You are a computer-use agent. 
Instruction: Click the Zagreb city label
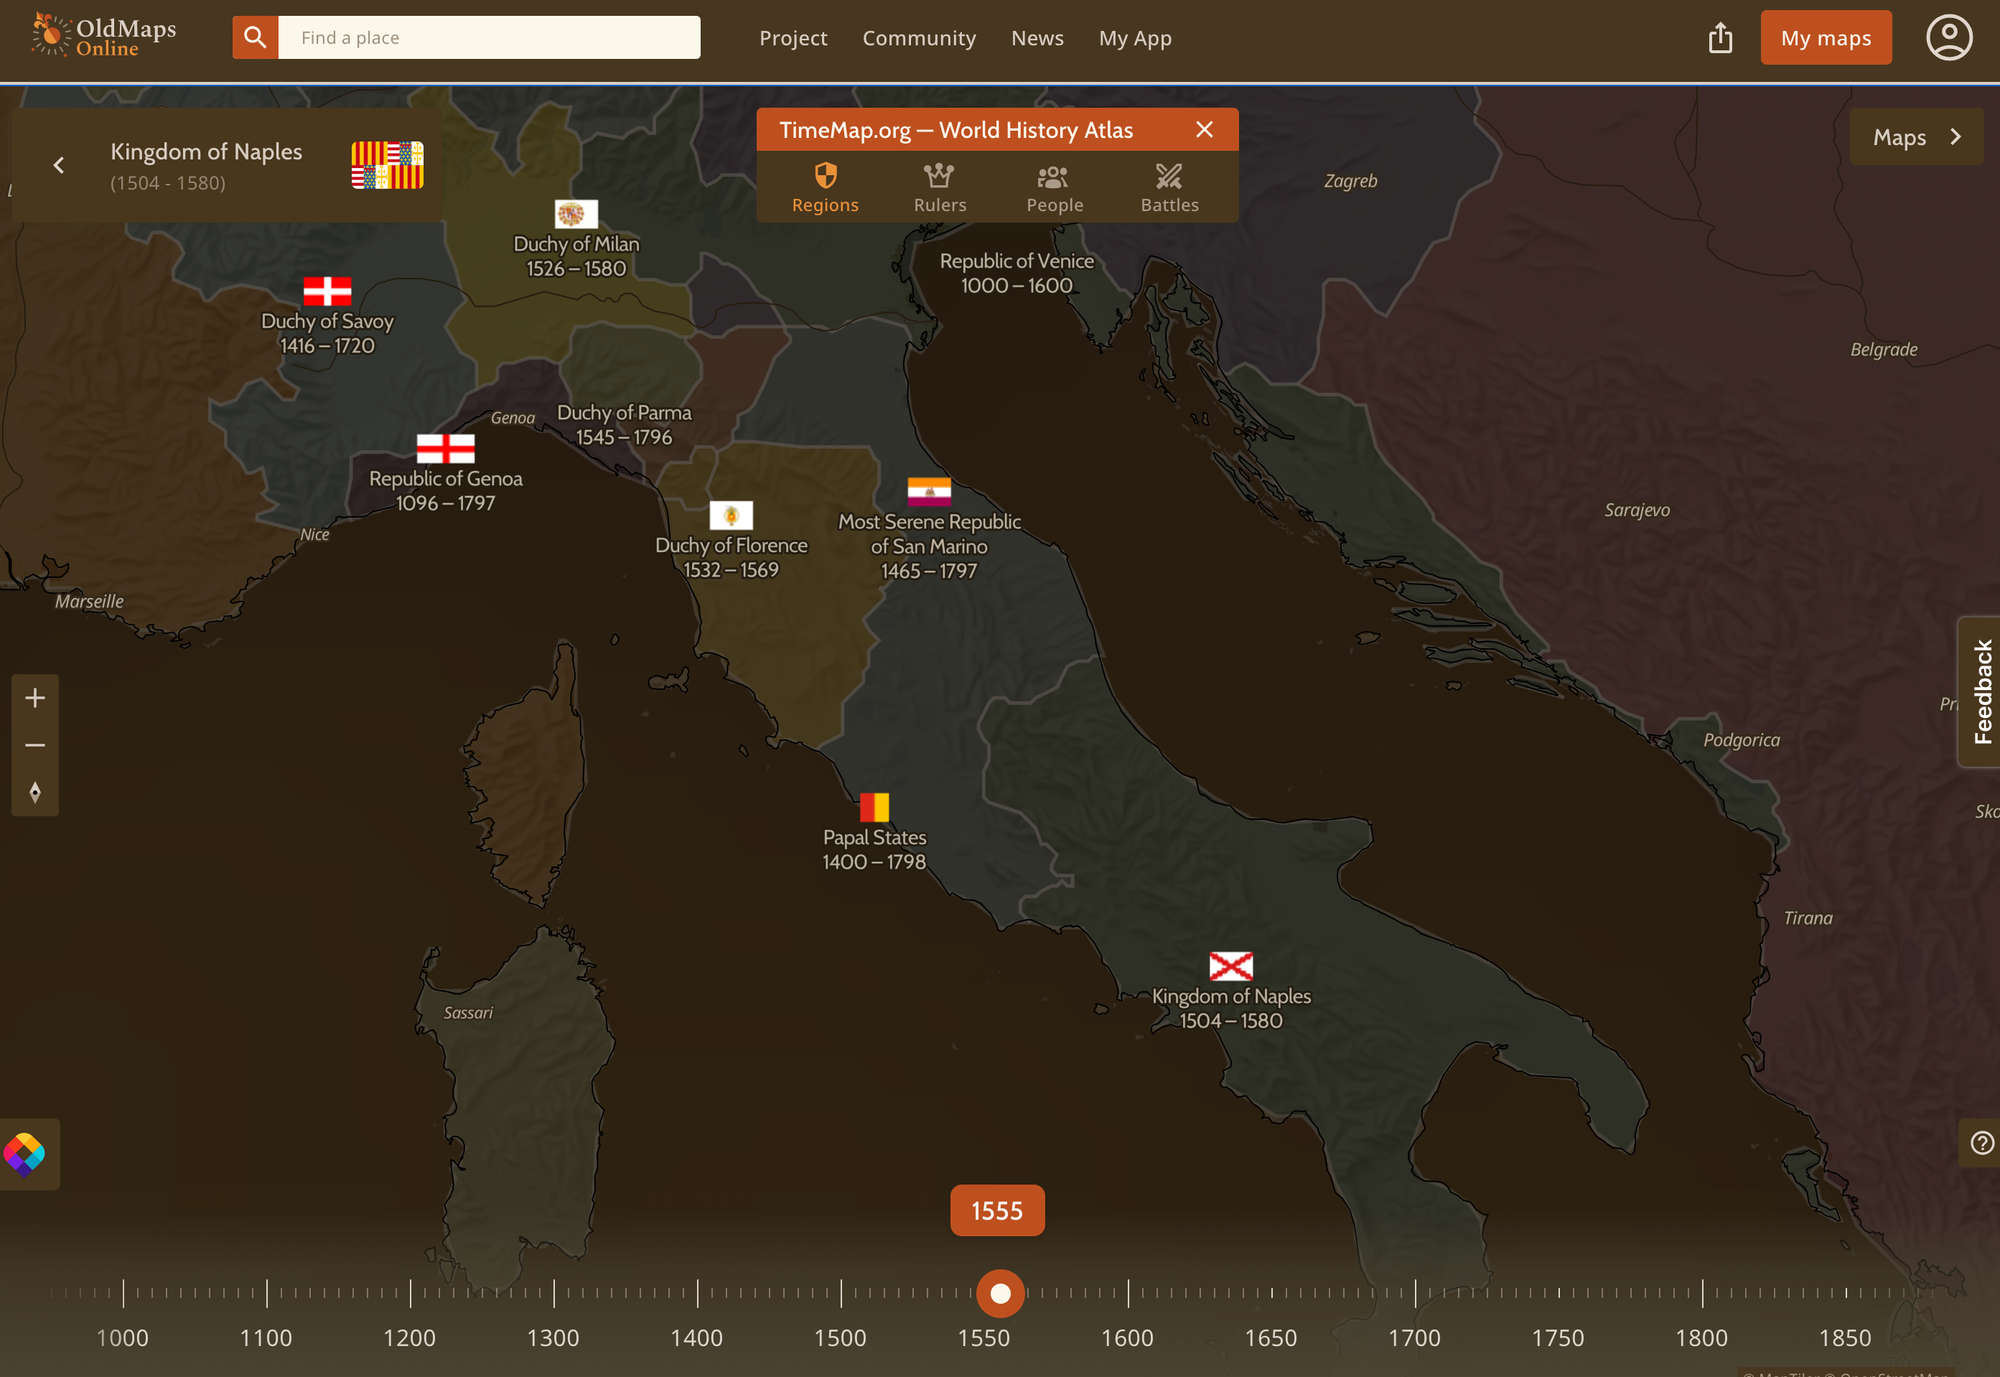tap(1350, 181)
